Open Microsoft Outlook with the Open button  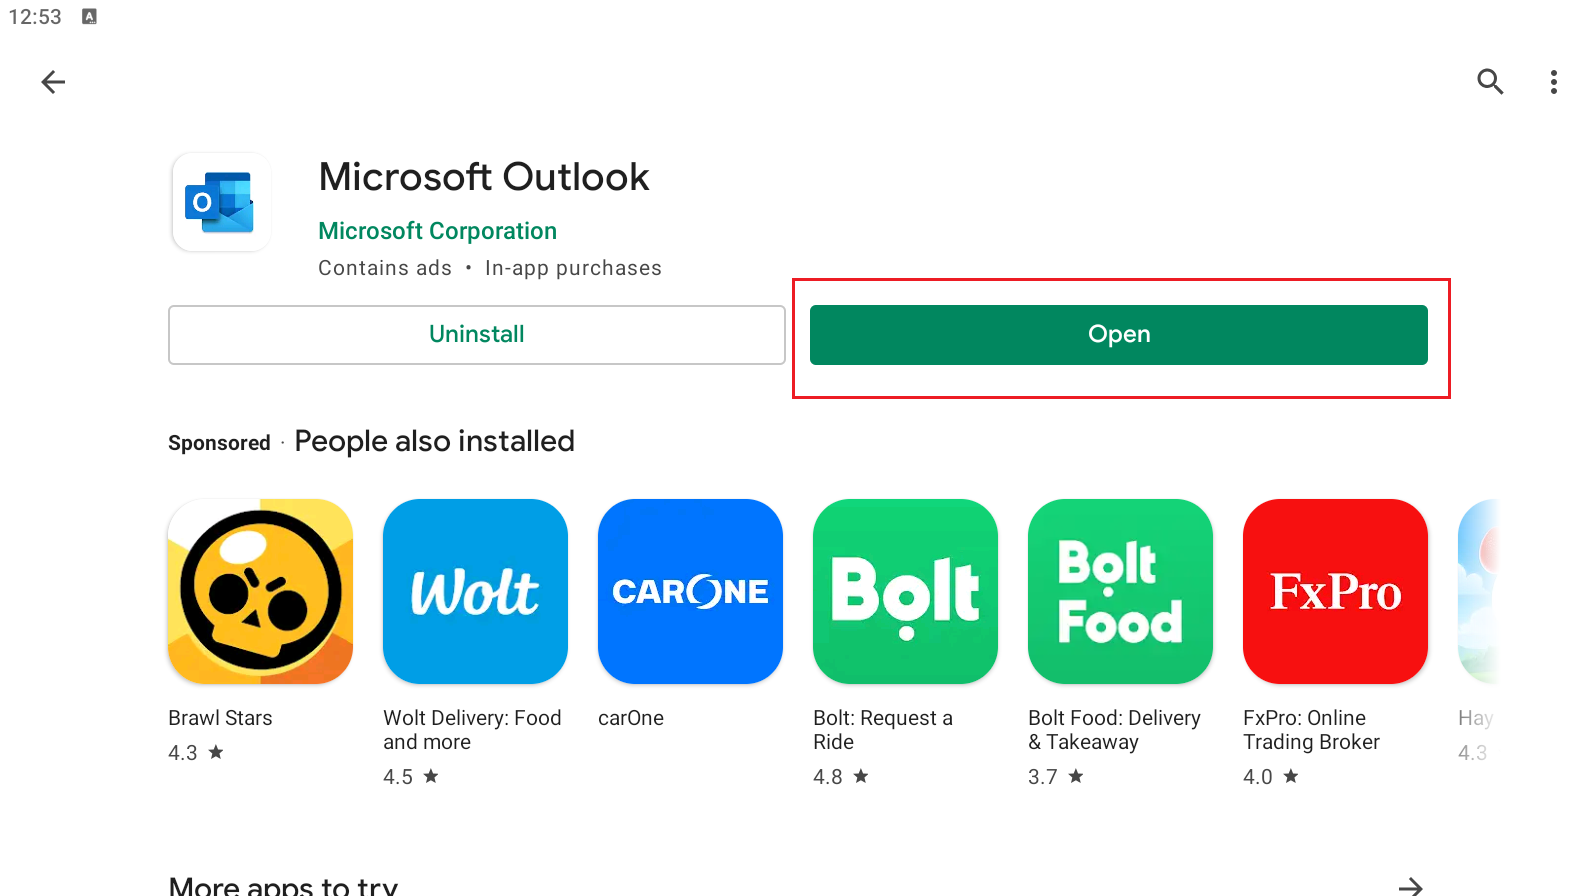1118,334
